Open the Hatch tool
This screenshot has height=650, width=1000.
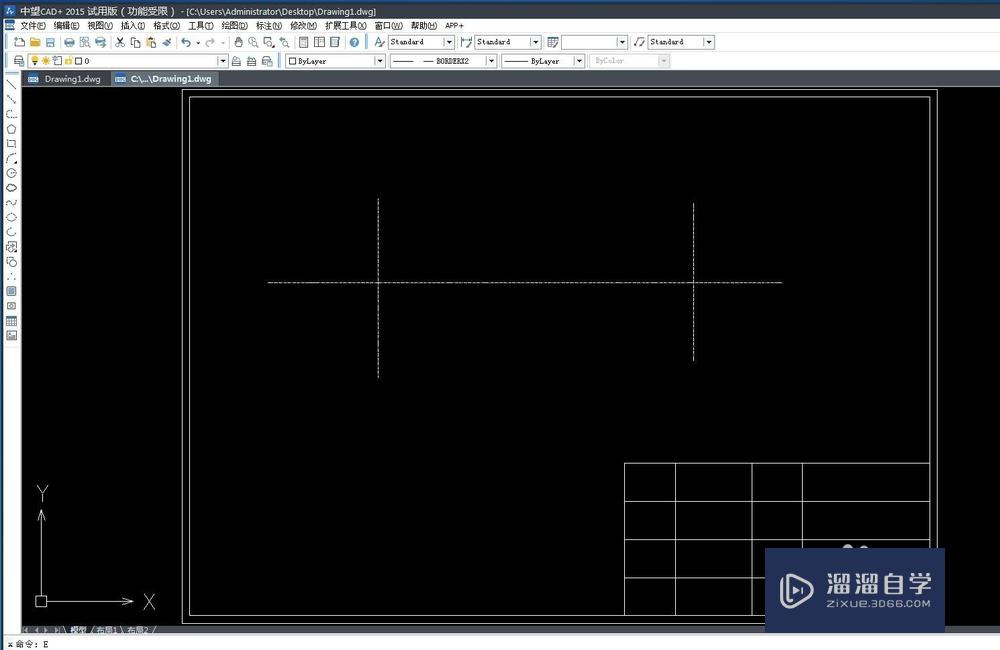click(x=11, y=291)
